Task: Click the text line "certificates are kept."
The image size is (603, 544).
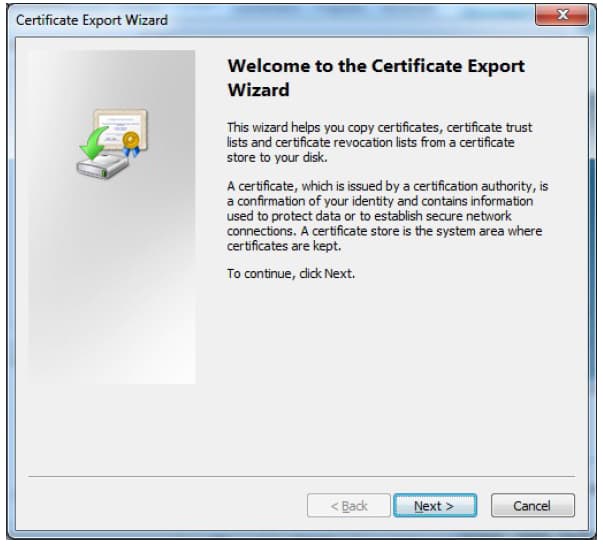Action: 284,245
